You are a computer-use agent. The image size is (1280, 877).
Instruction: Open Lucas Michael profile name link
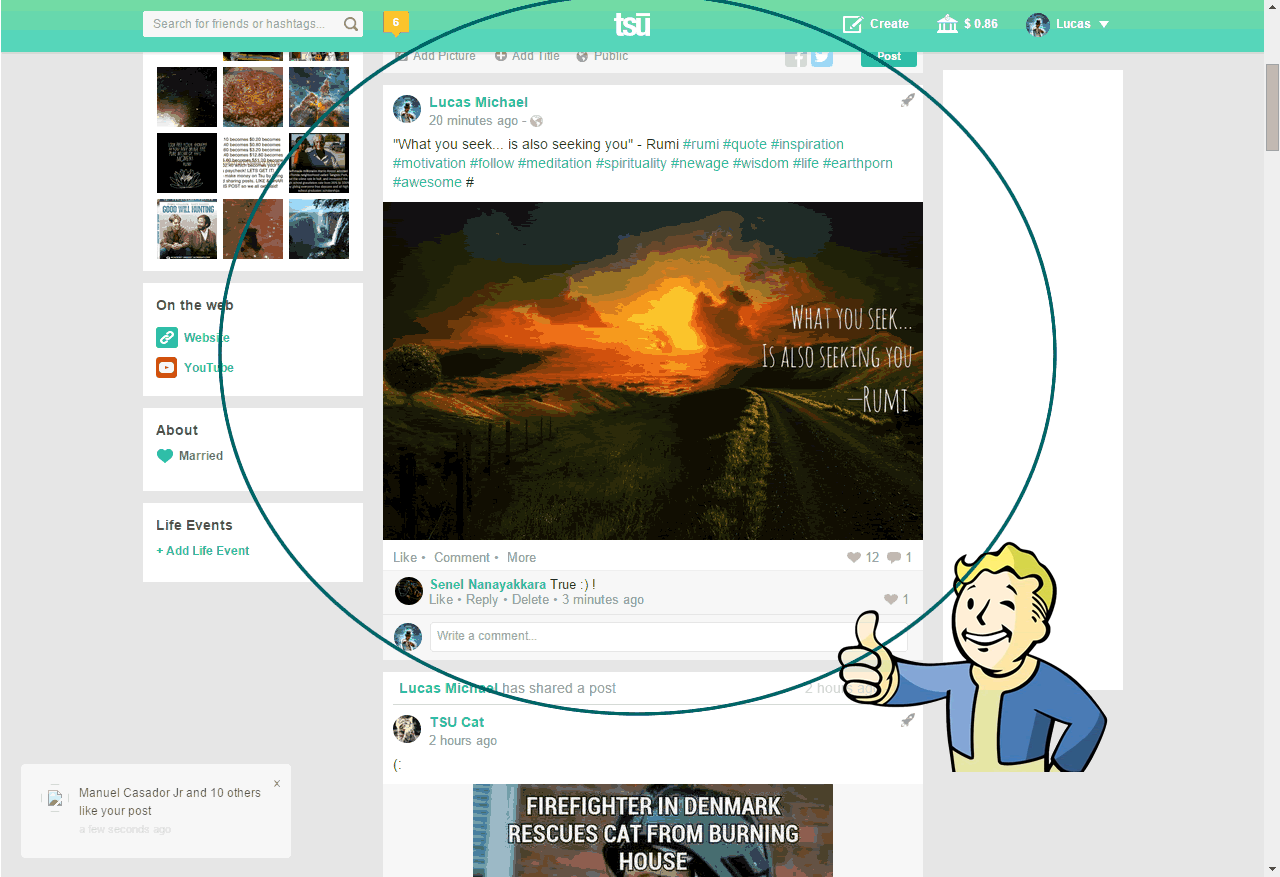pyautogui.click(x=478, y=102)
